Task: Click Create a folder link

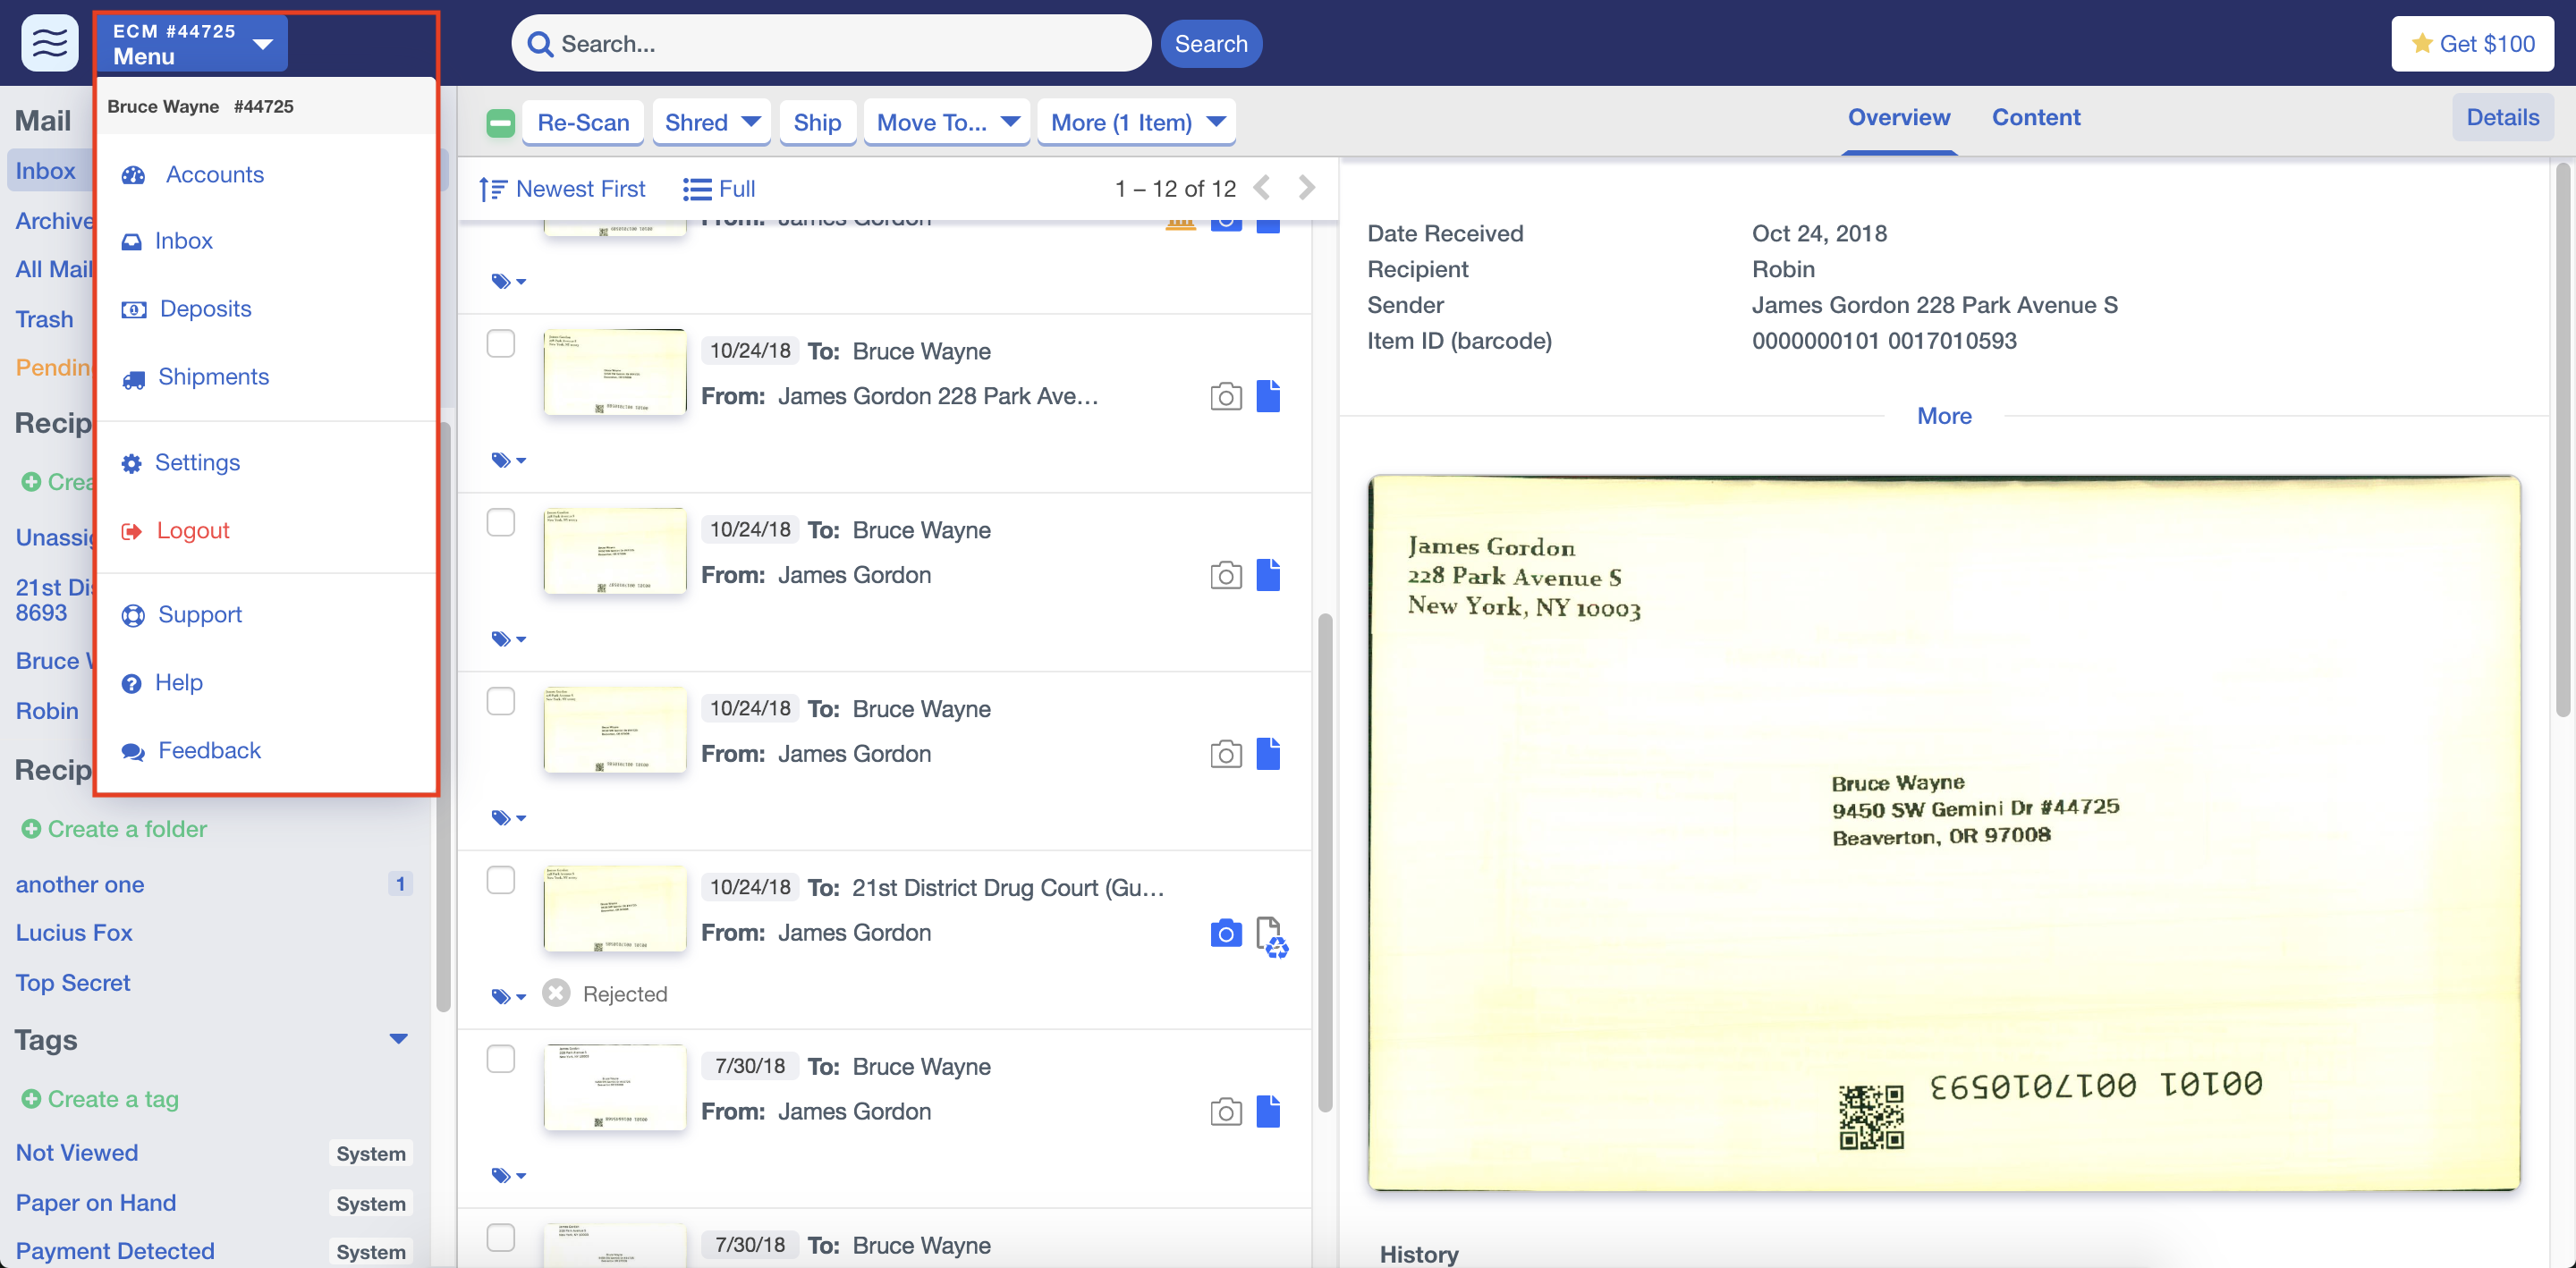Action: pos(114,830)
